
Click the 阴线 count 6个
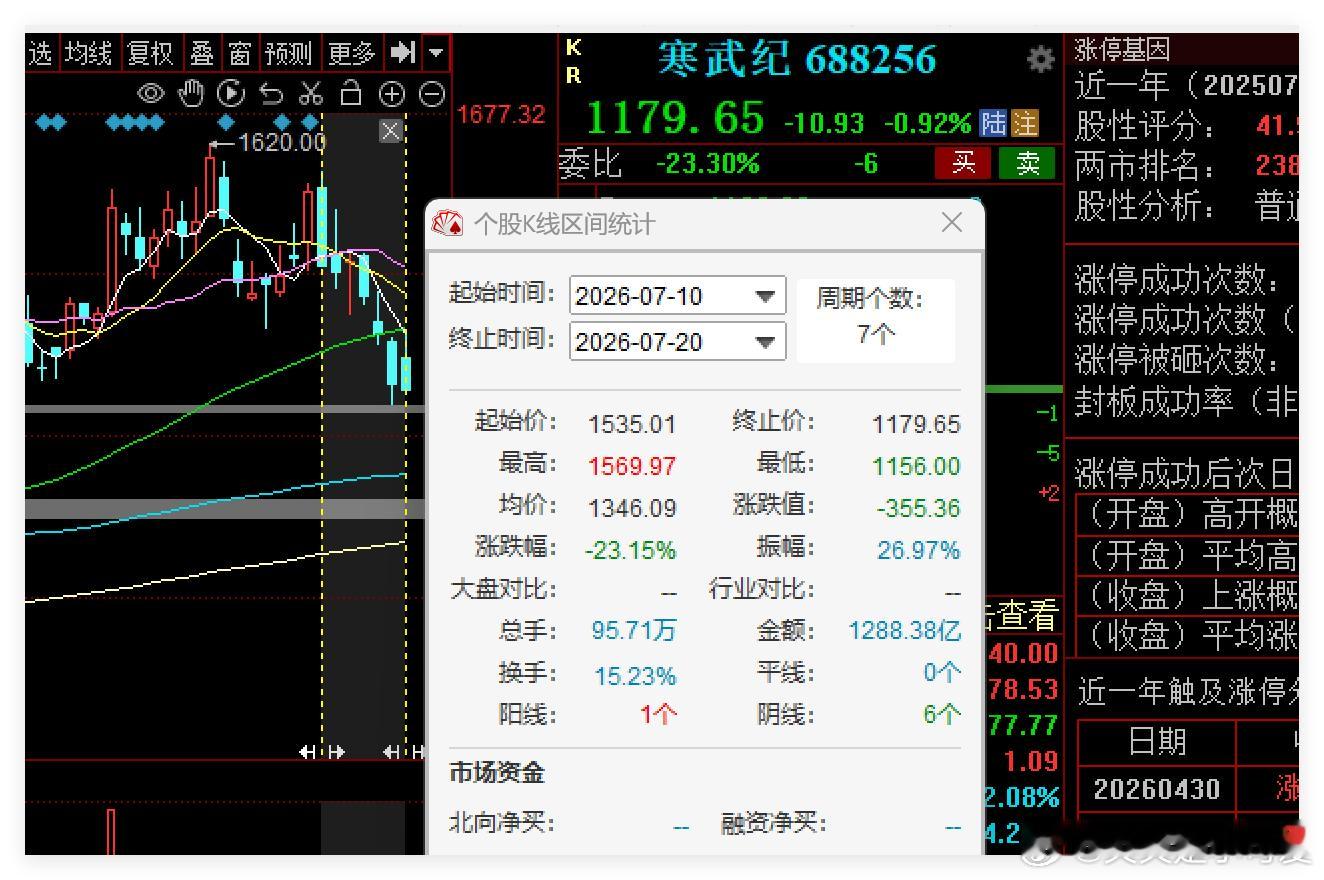point(941,715)
